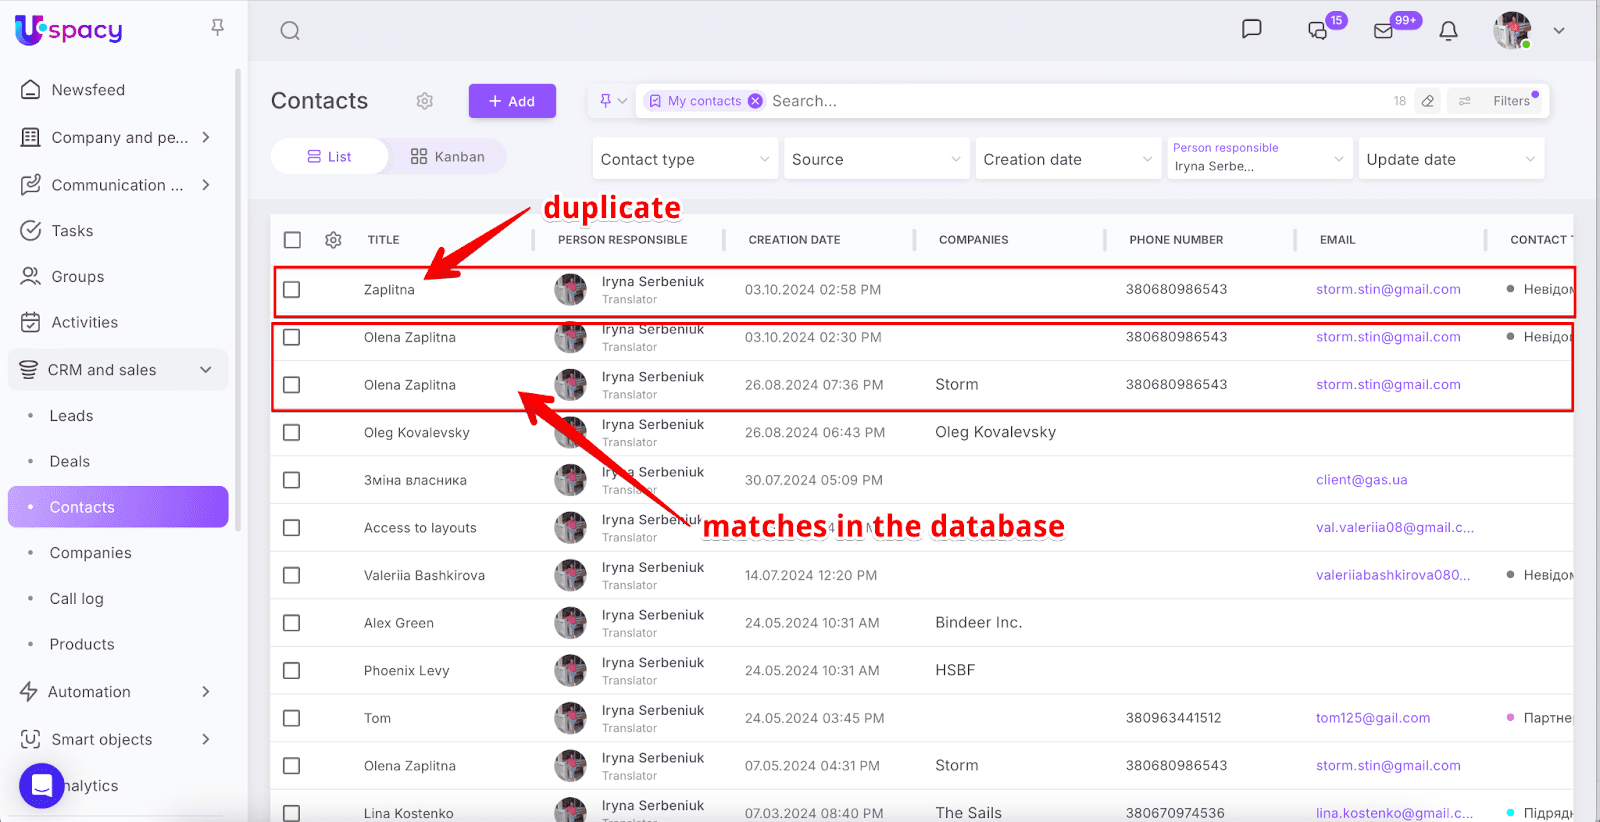
Task: Pin the sidebar using the pin icon
Action: (x=217, y=28)
